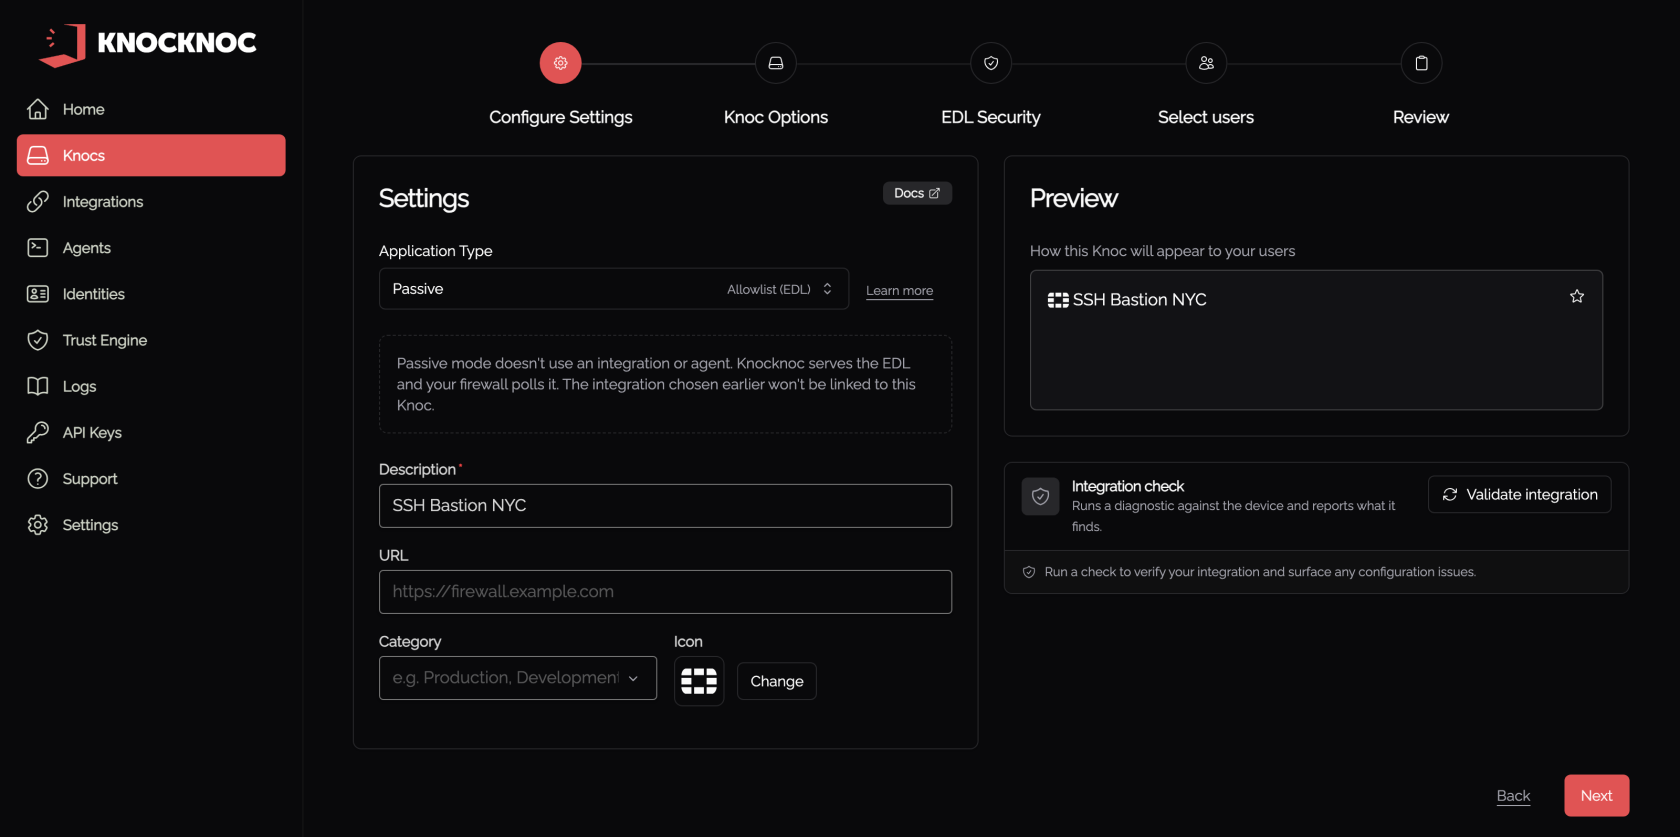Click the Fortinet icon thumbnail under Icon
The height and width of the screenshot is (837, 1680).
pos(699,681)
